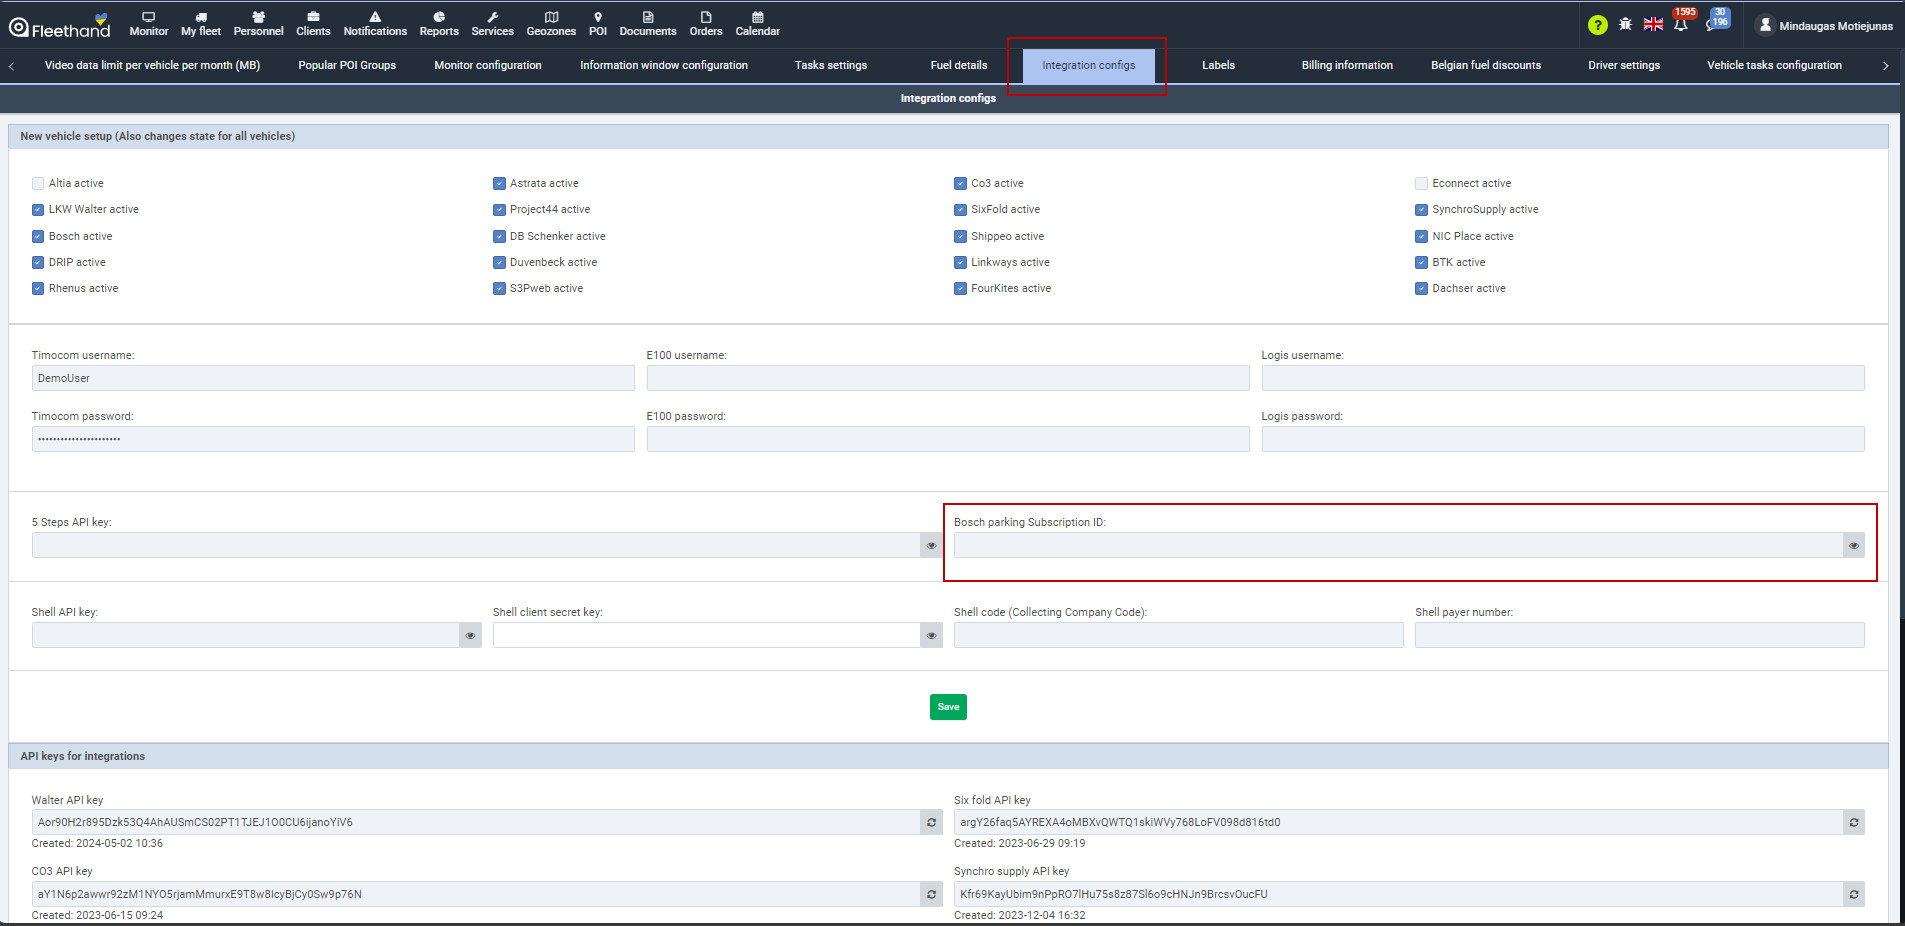
Task: Click the green help question icon
Action: click(x=1598, y=25)
